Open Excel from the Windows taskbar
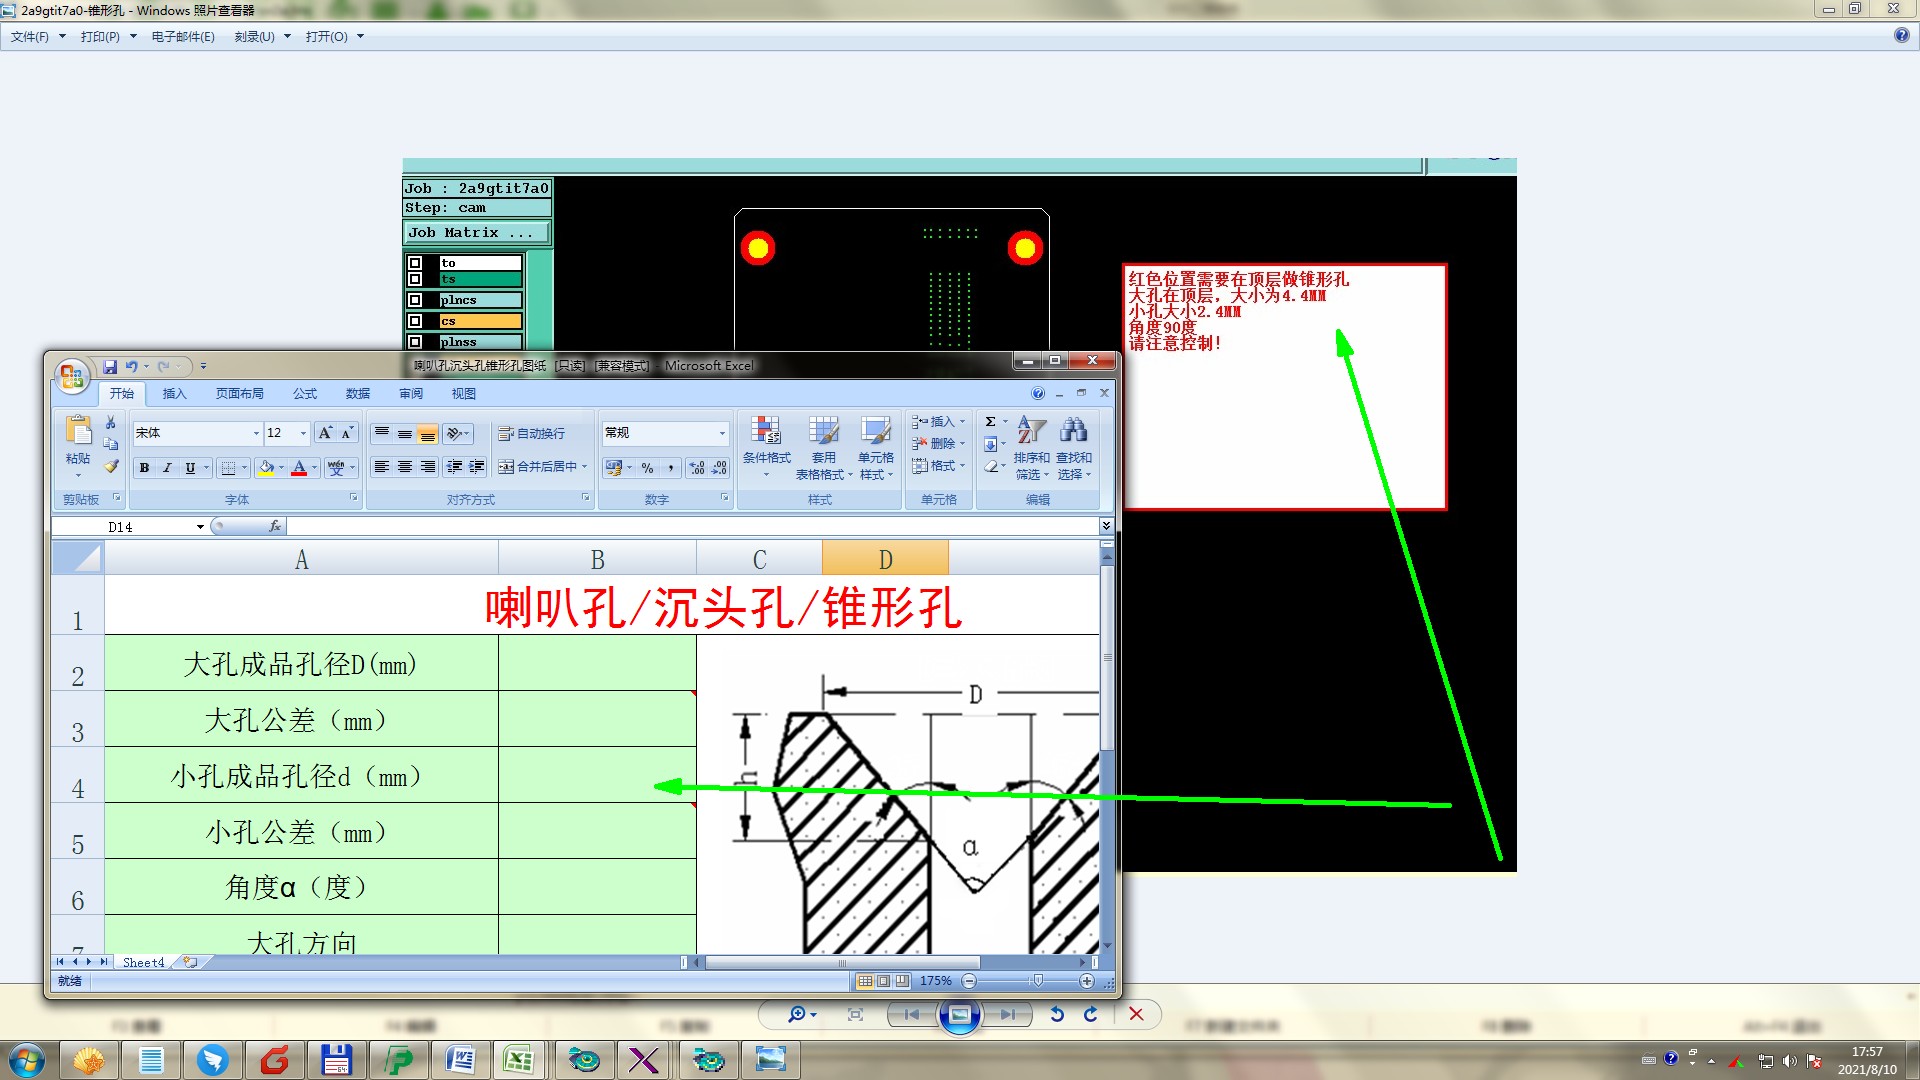This screenshot has height=1080, width=1920. [518, 1060]
